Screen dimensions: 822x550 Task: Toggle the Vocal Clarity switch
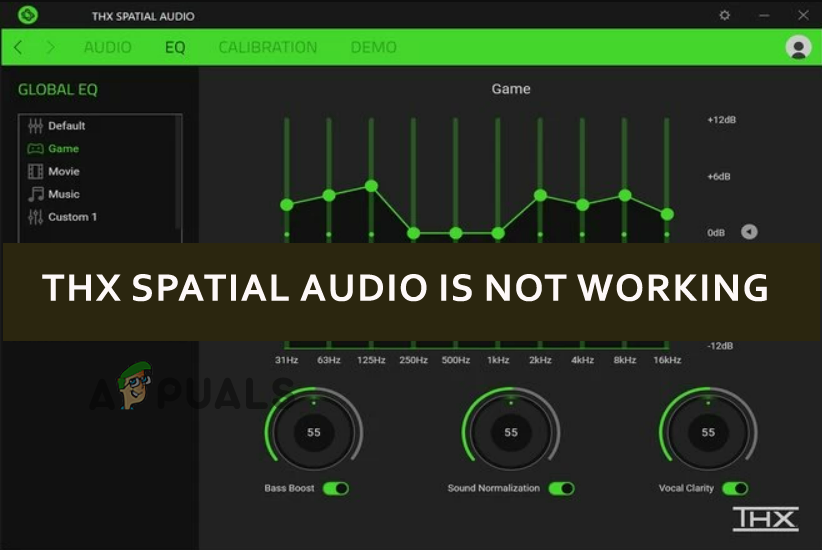pos(735,489)
